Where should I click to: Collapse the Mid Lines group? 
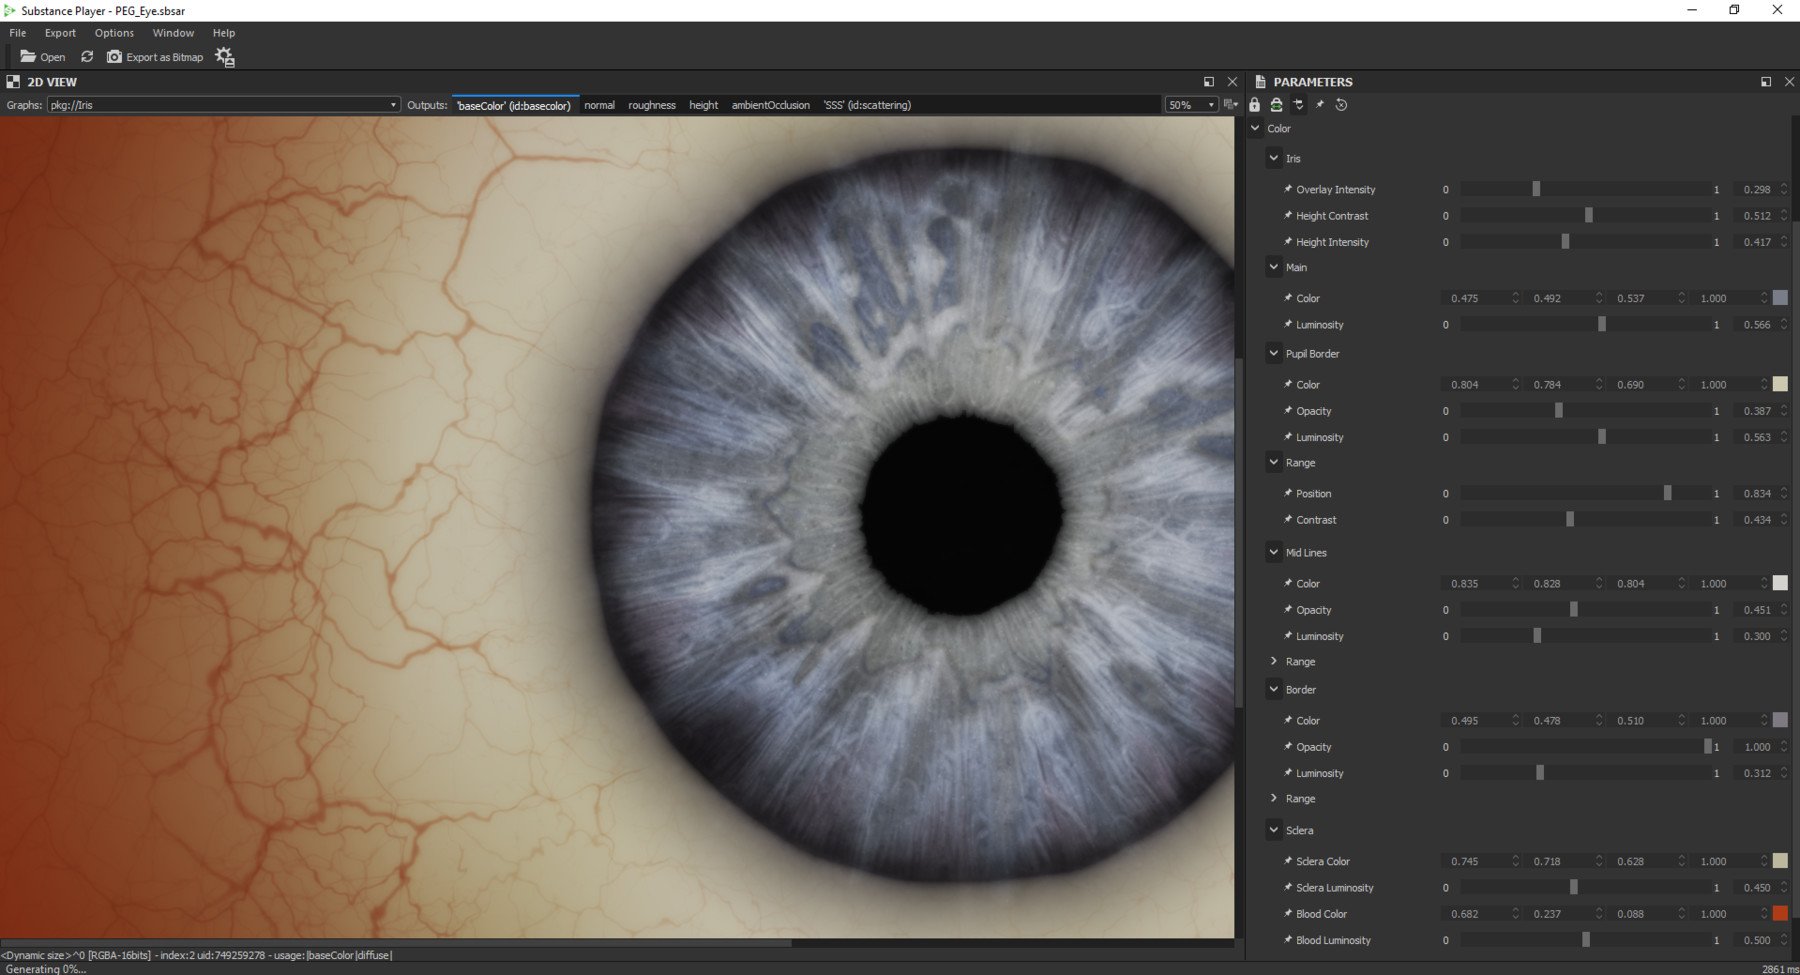pyautogui.click(x=1274, y=552)
